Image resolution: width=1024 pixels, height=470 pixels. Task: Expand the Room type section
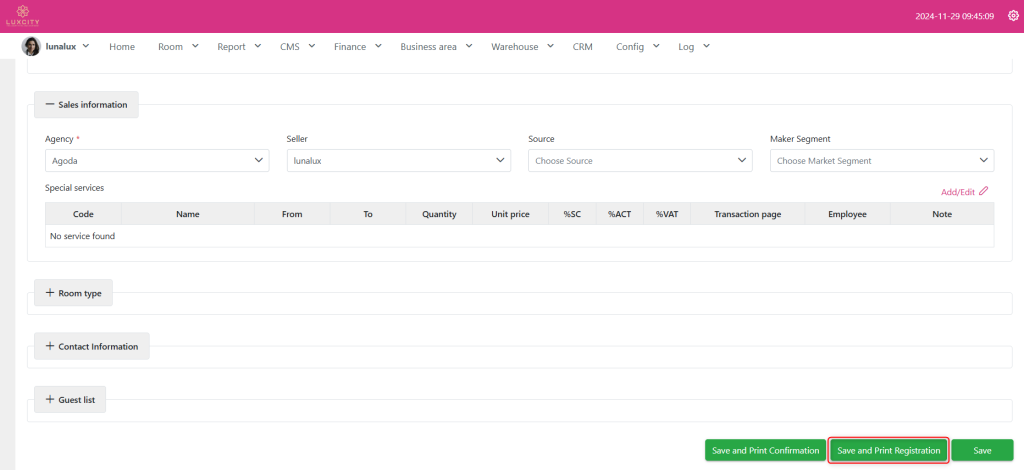click(x=74, y=293)
